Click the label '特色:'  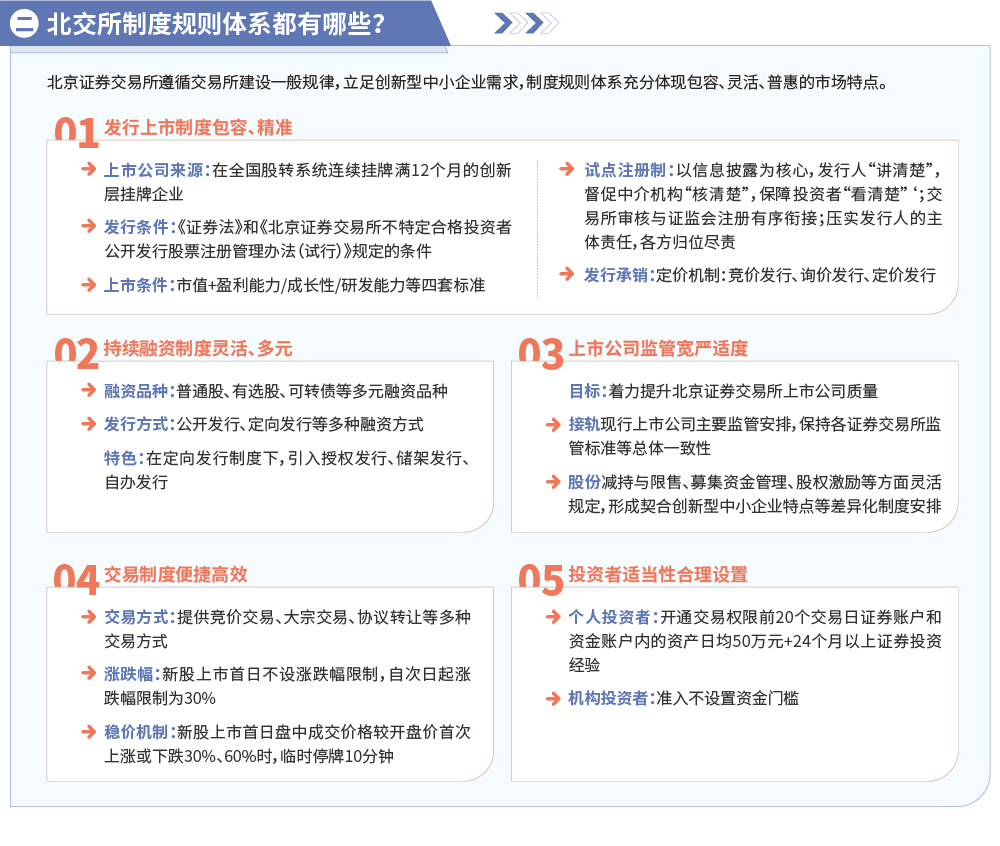(x=125, y=458)
